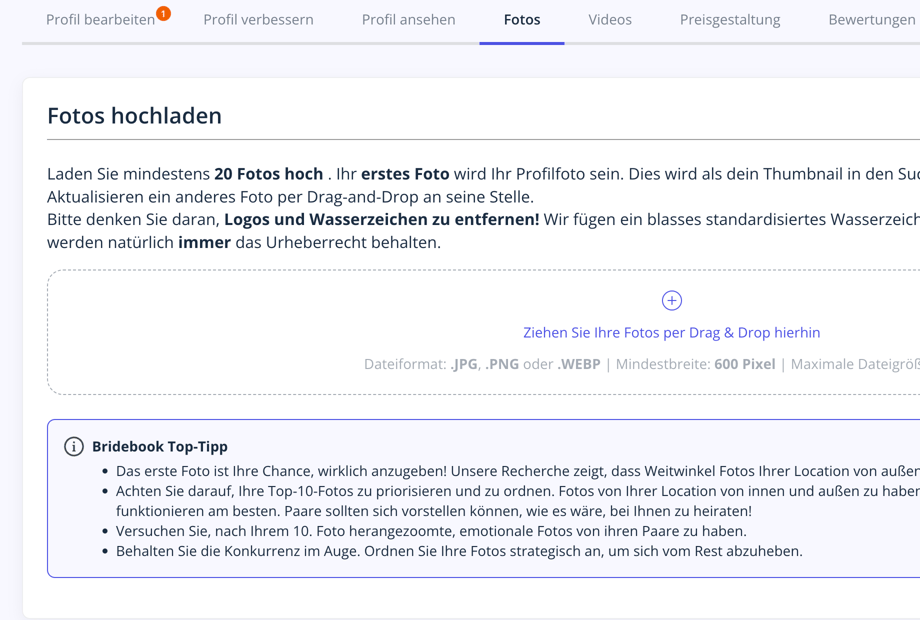Click the plus circle upload icon
The image size is (920, 620).
tap(672, 300)
